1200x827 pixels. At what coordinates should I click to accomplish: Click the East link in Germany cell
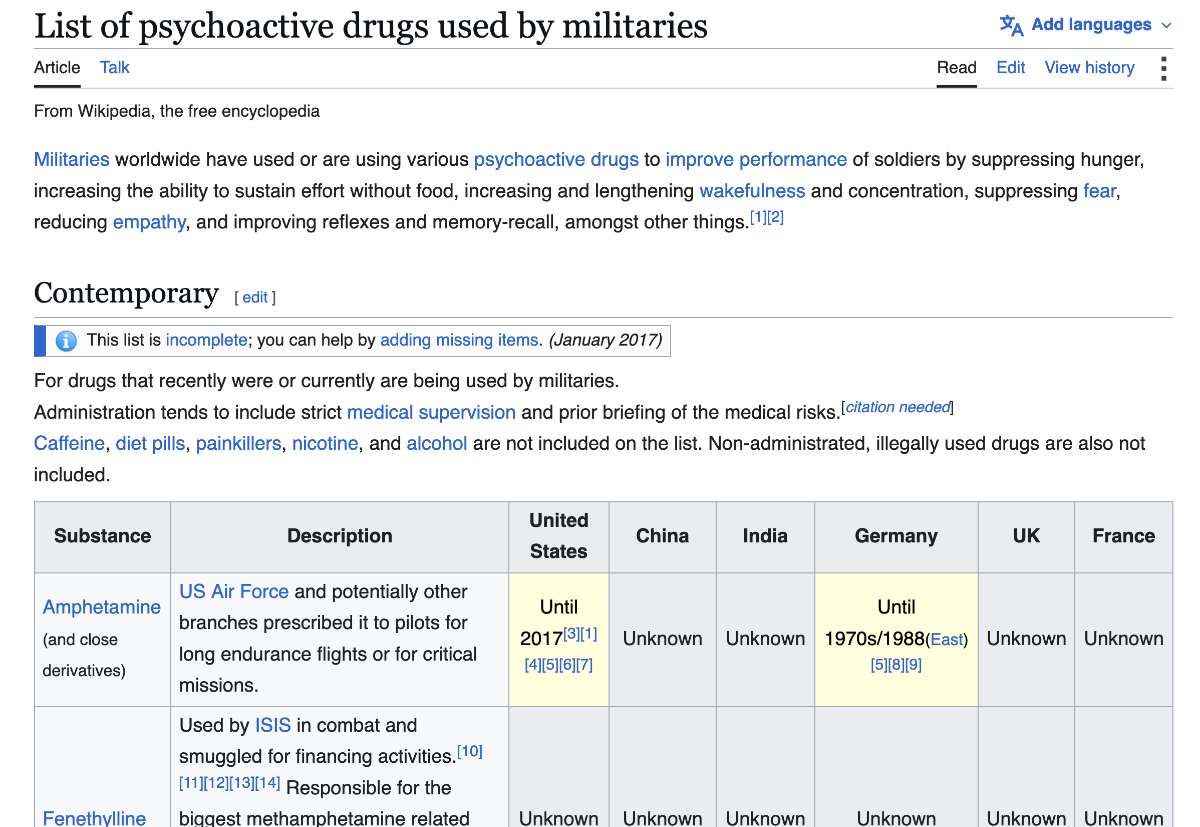[x=947, y=640]
